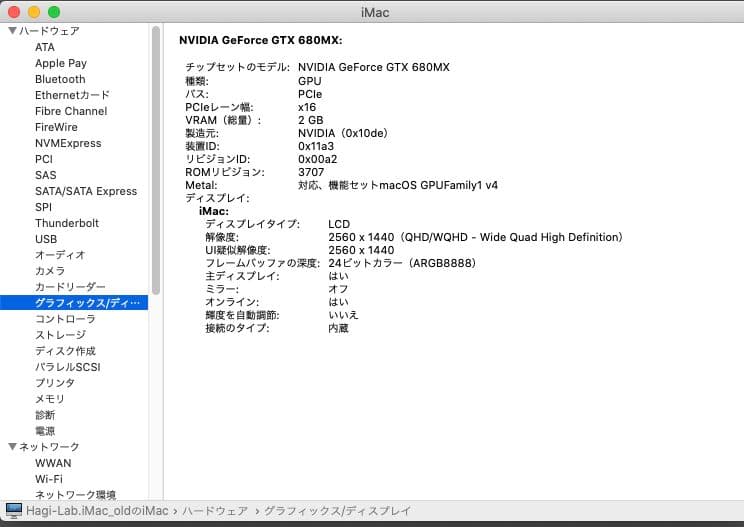Click the 接続のタイプ value 内蔵

(x=338, y=328)
